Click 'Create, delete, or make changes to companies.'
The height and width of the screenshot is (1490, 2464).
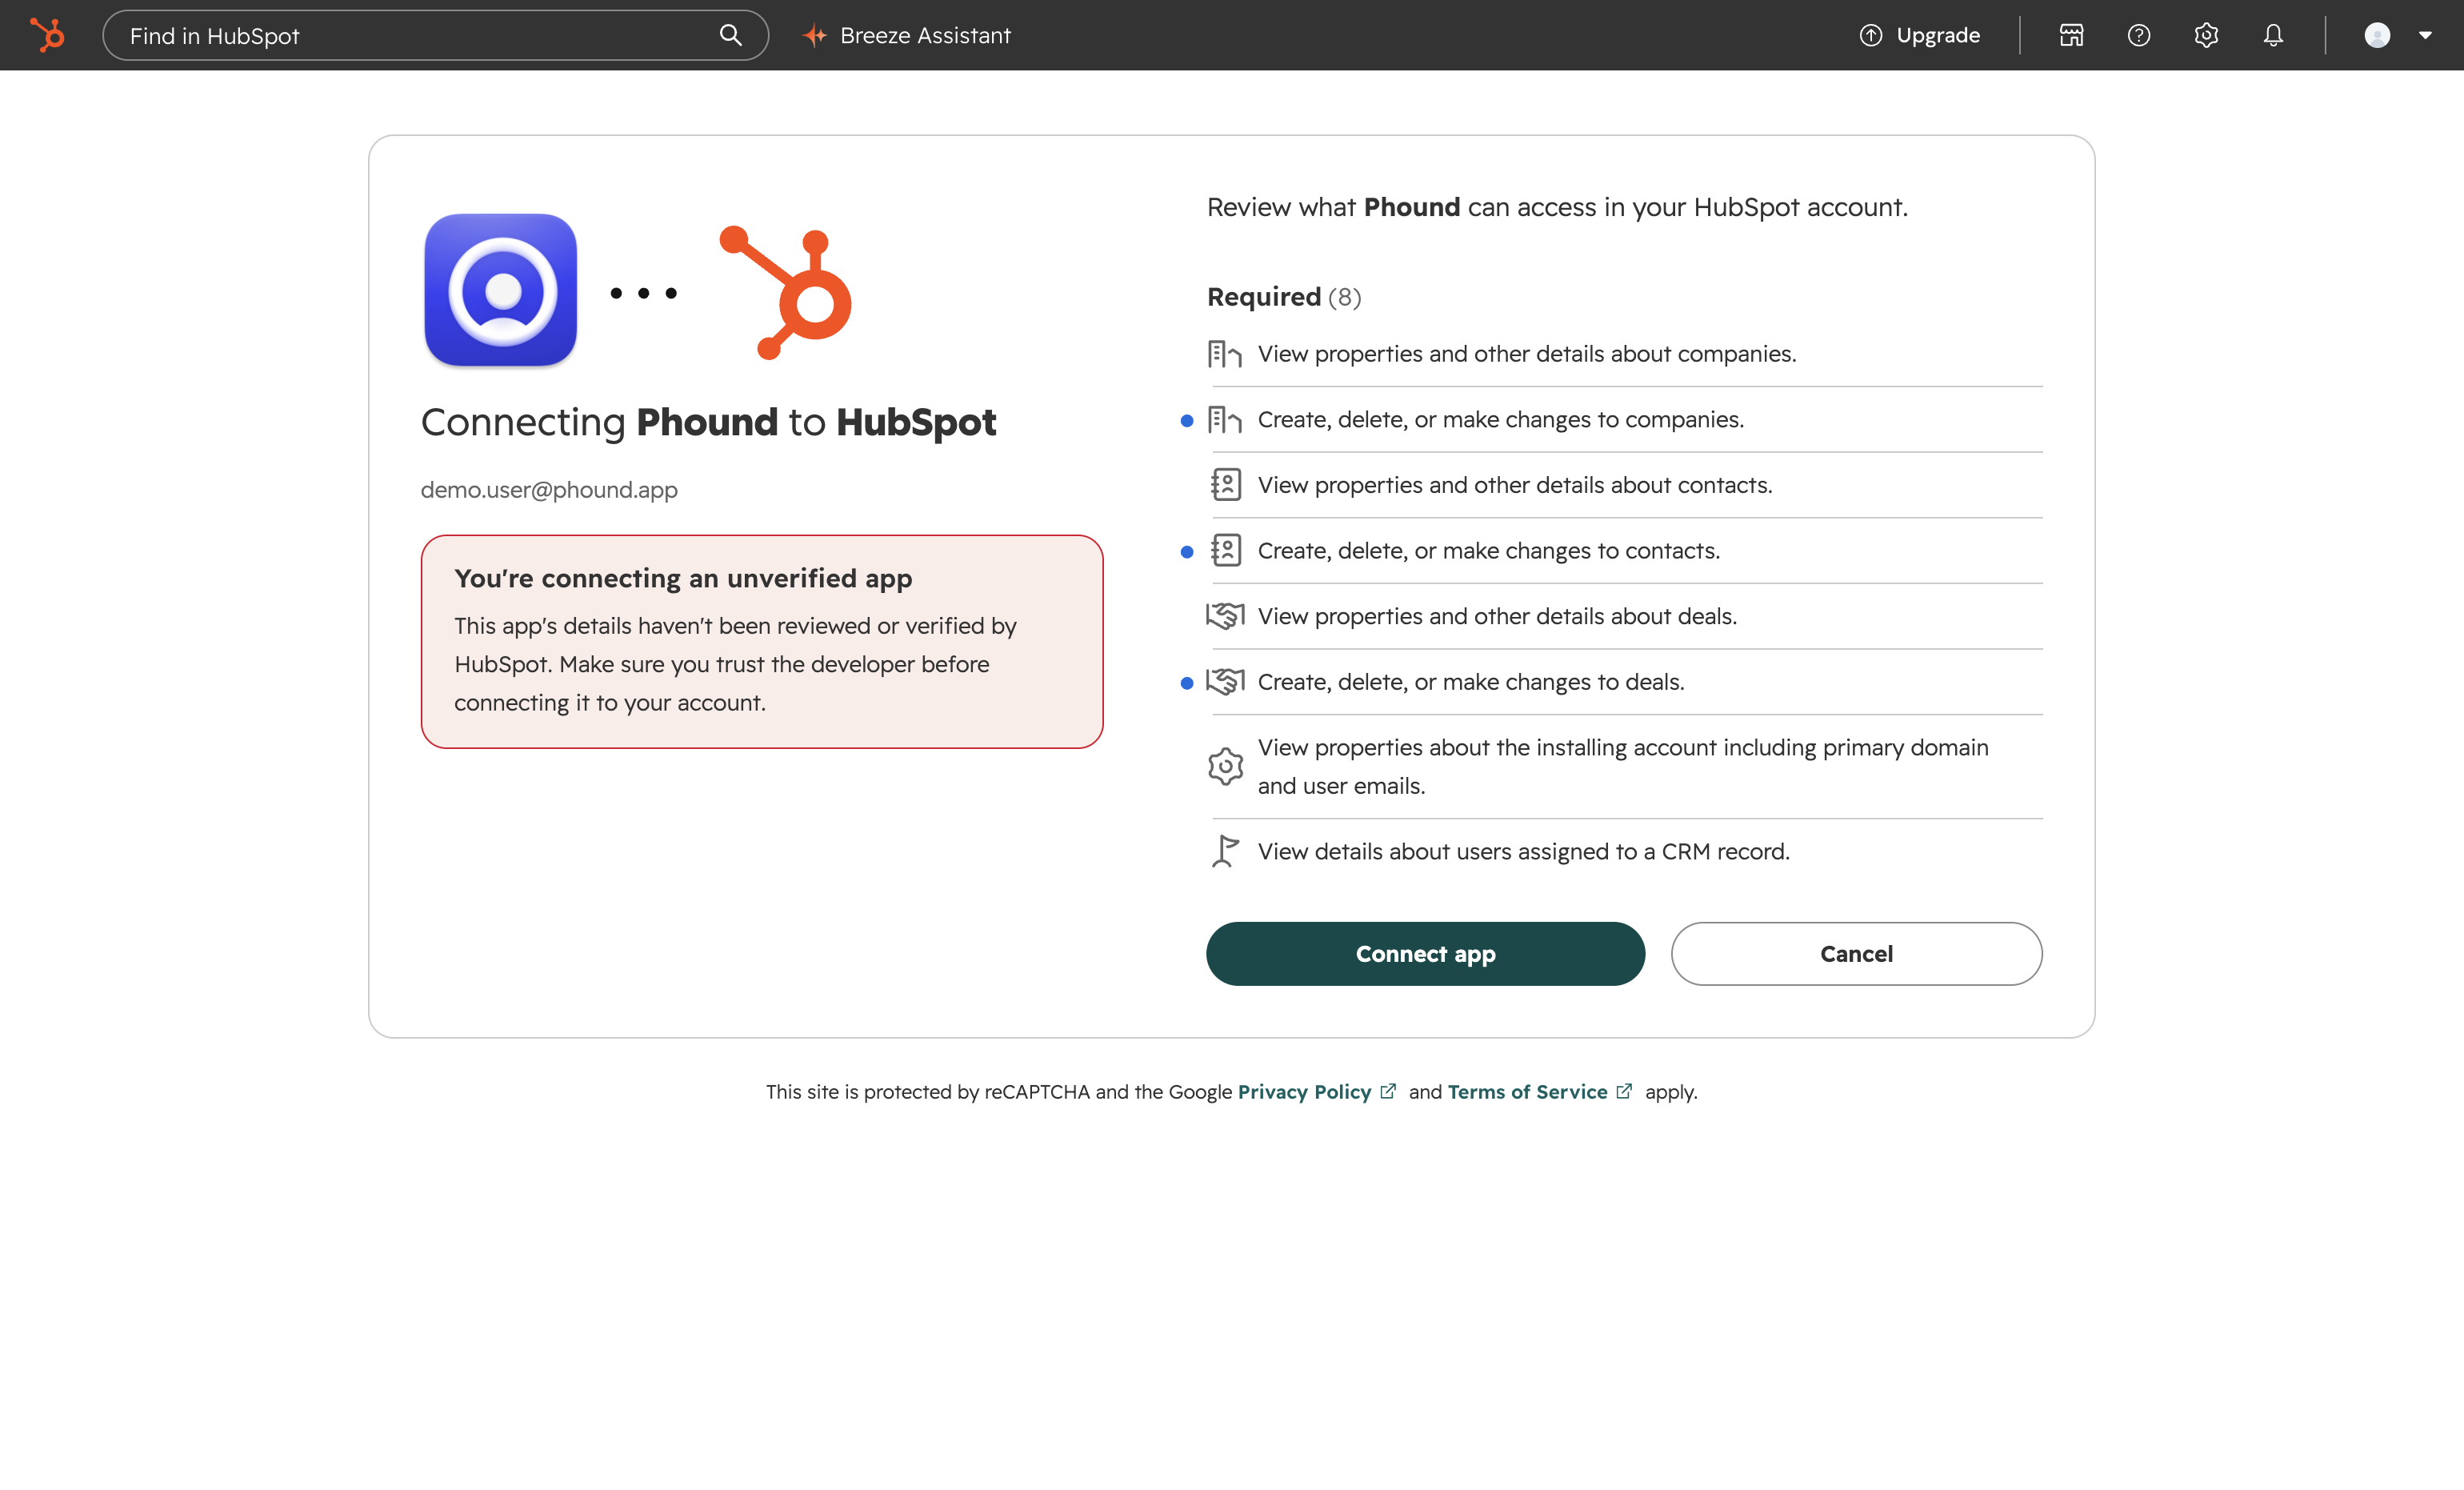tap(1501, 419)
